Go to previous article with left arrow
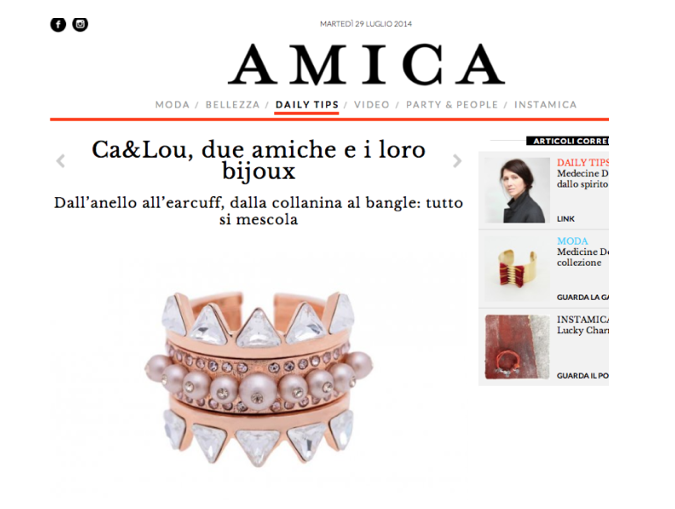This screenshot has width=675, height=509. click(61, 161)
